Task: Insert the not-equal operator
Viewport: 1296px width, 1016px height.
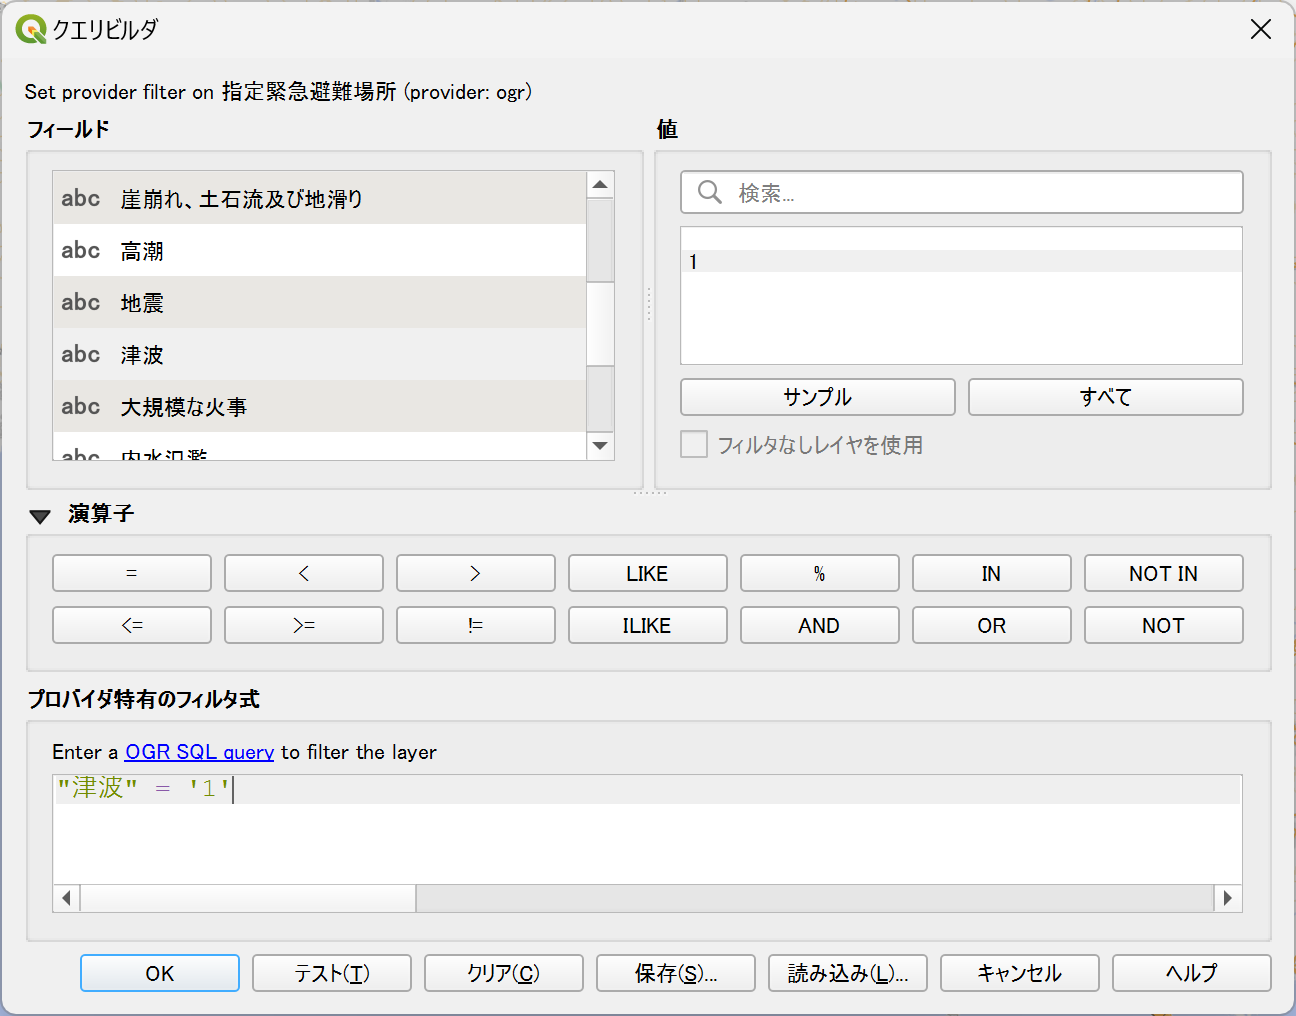Action: 476,625
